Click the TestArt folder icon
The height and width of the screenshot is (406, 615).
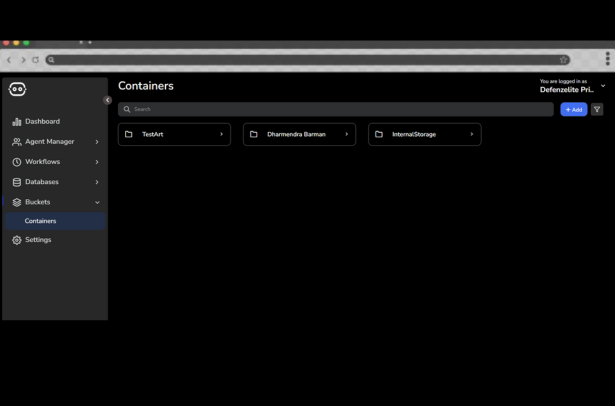pos(129,134)
